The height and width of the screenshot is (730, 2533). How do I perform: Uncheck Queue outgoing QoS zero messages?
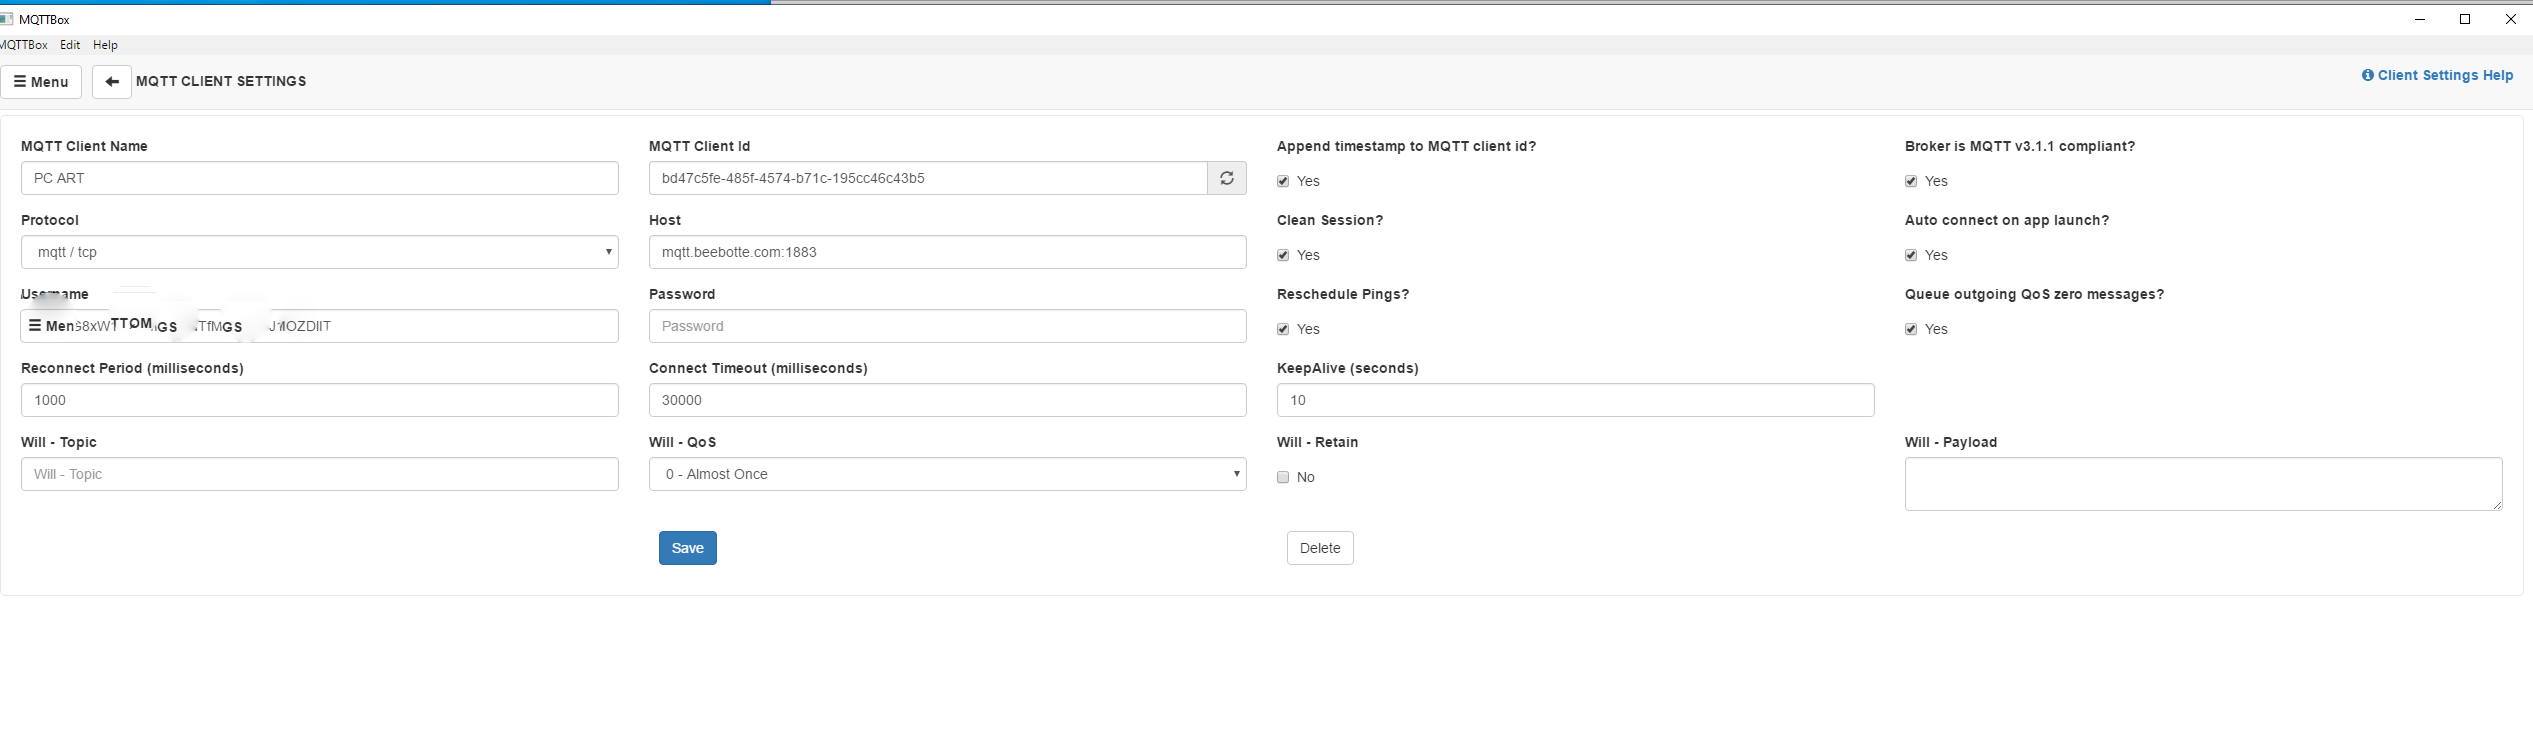(1911, 329)
